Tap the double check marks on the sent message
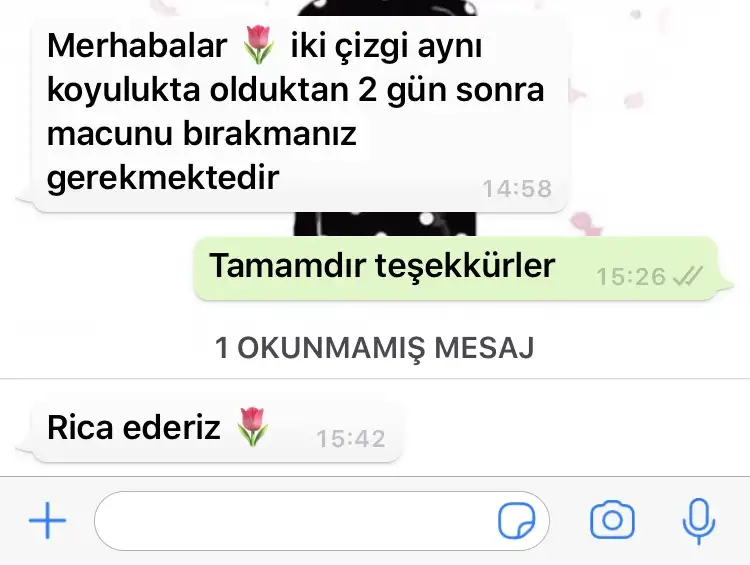Screen dimensions: 750x565 coord(687,276)
